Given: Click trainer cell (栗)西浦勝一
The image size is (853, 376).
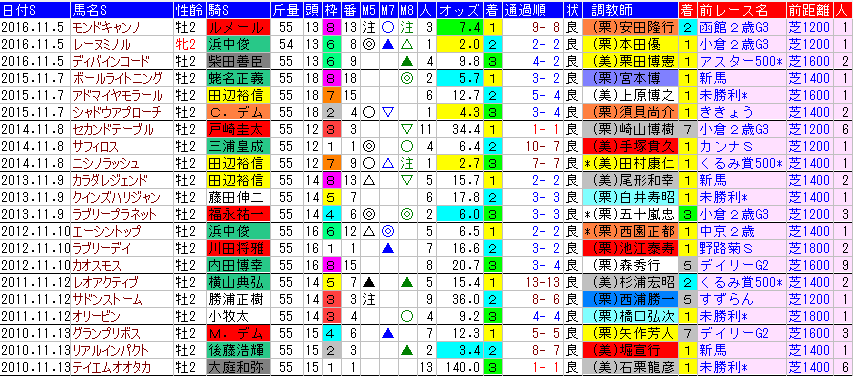Looking at the screenshot, I should [x=630, y=300].
